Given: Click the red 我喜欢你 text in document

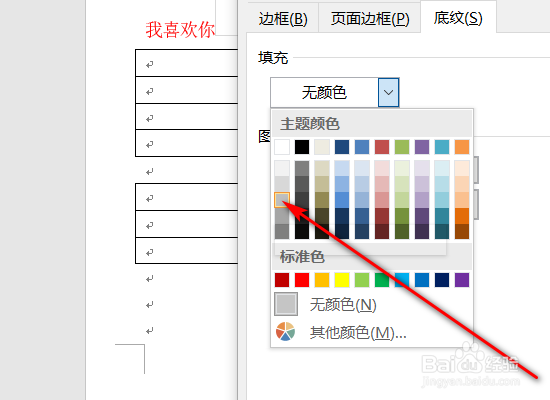Looking at the screenshot, I should point(180,30).
